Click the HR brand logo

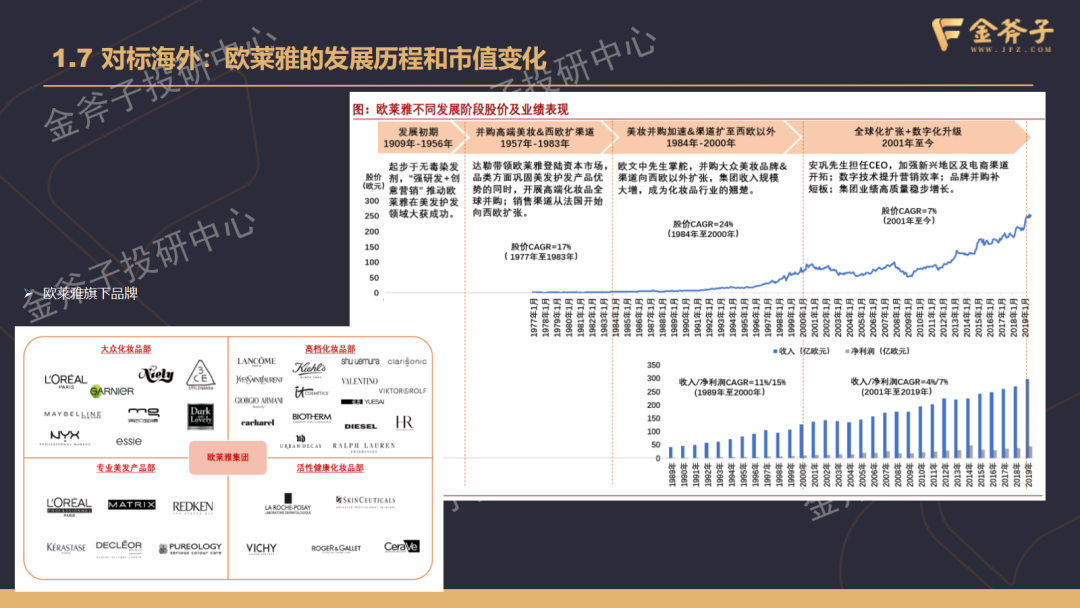(404, 423)
